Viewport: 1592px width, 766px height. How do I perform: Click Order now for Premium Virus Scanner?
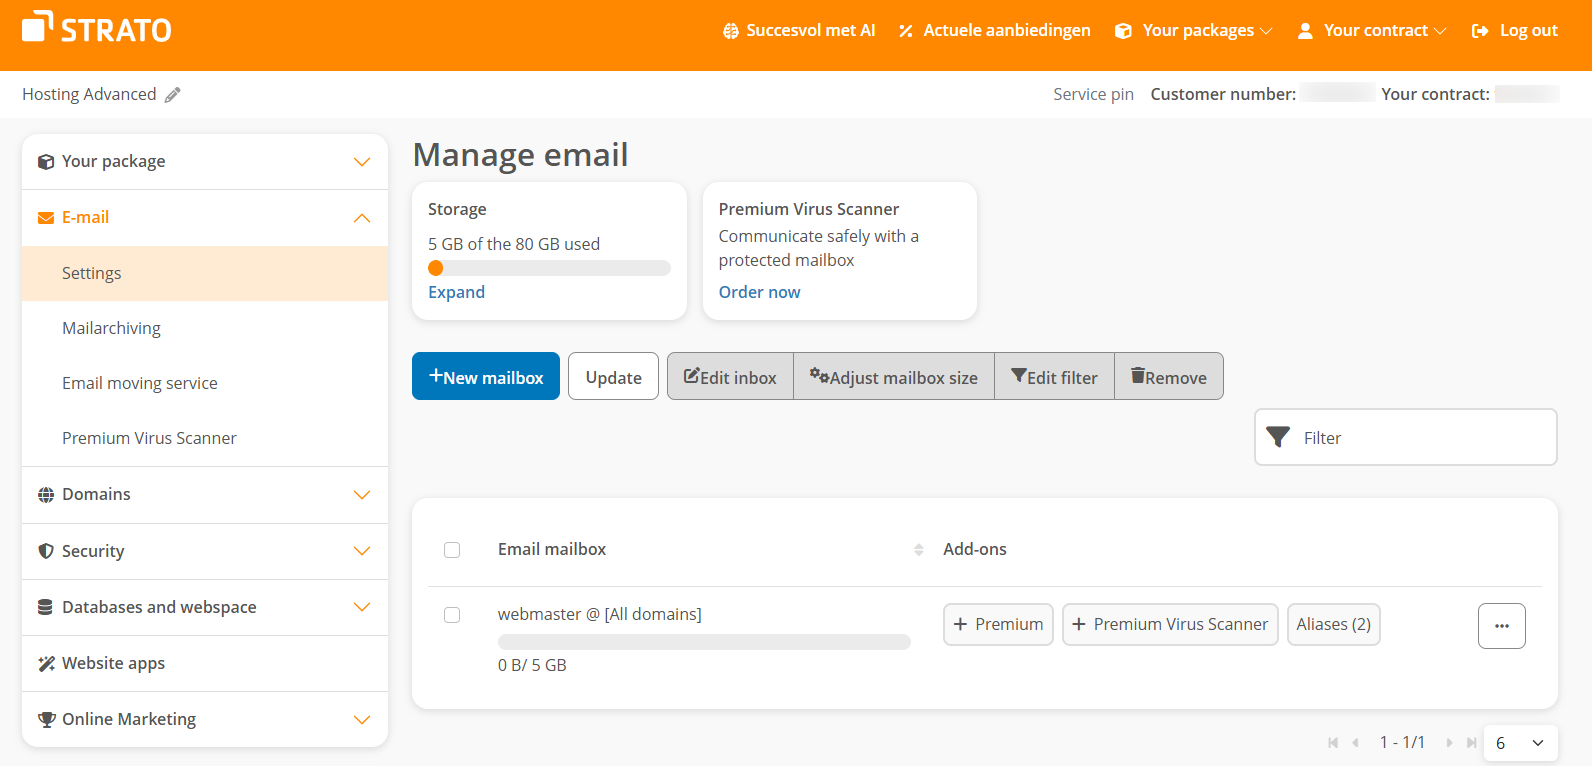click(759, 292)
